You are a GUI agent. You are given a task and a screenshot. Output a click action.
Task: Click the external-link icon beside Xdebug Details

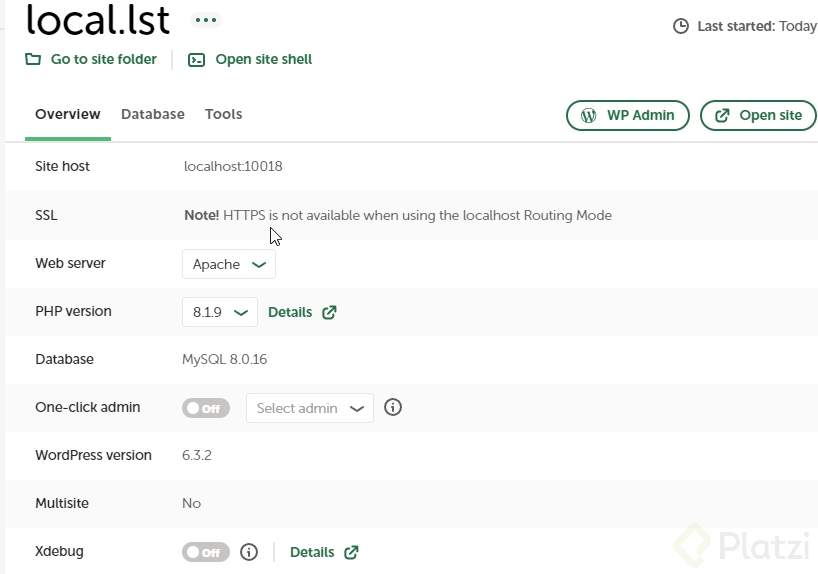point(351,552)
